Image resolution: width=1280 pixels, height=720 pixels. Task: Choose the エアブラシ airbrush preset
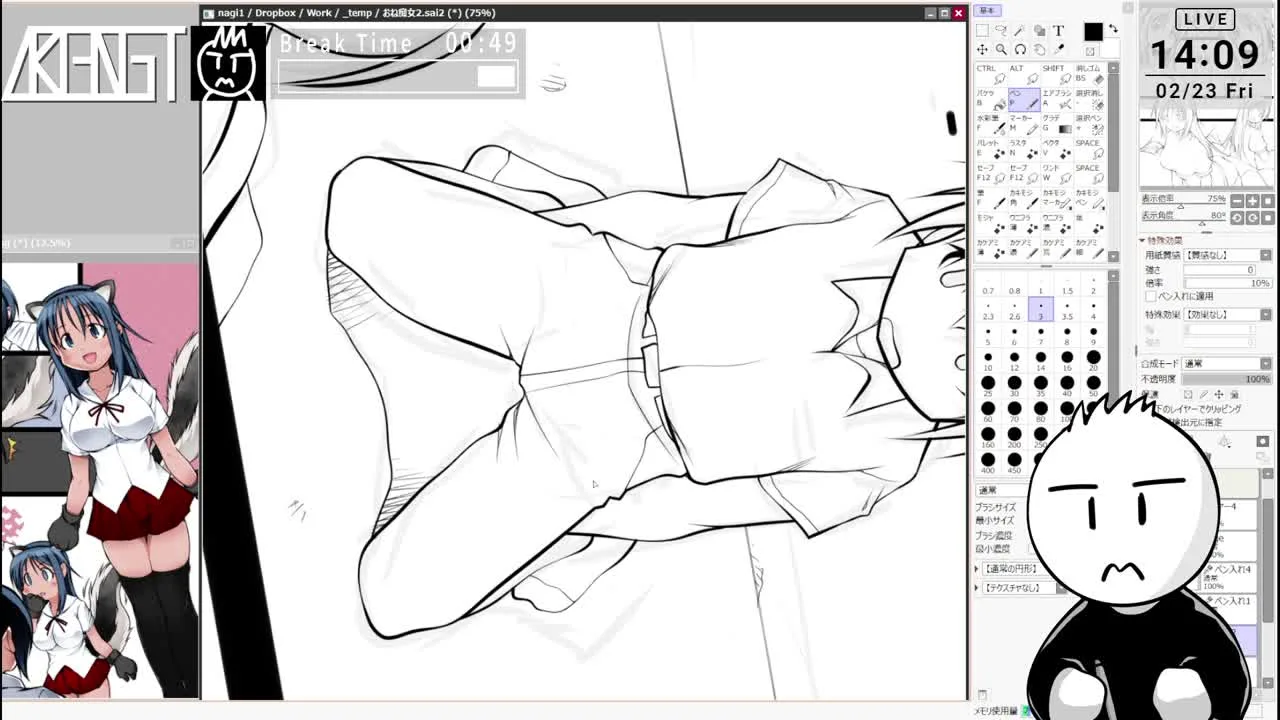[x=1056, y=100]
